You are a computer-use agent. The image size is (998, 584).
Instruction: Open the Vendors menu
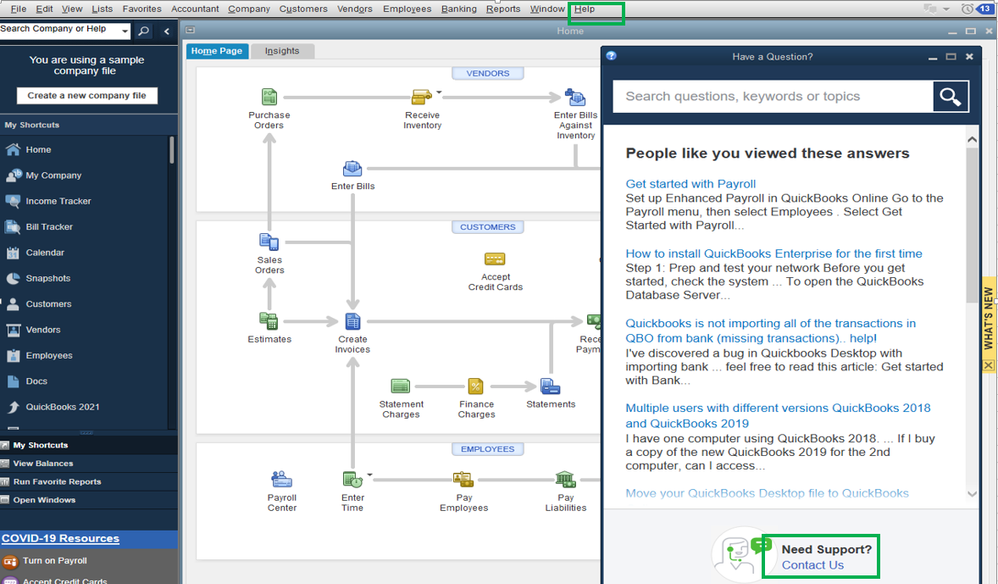click(355, 9)
